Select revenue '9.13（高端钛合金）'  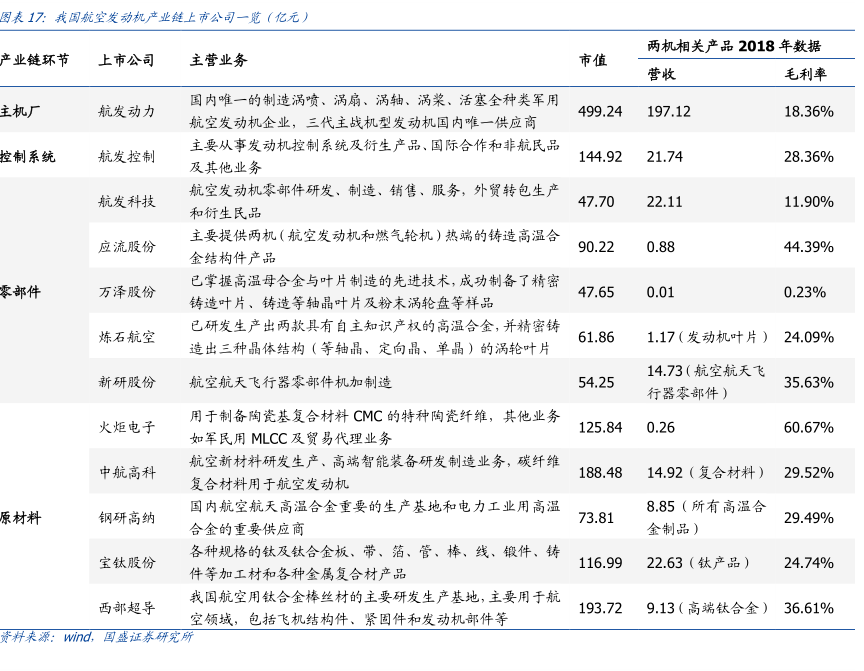click(708, 608)
